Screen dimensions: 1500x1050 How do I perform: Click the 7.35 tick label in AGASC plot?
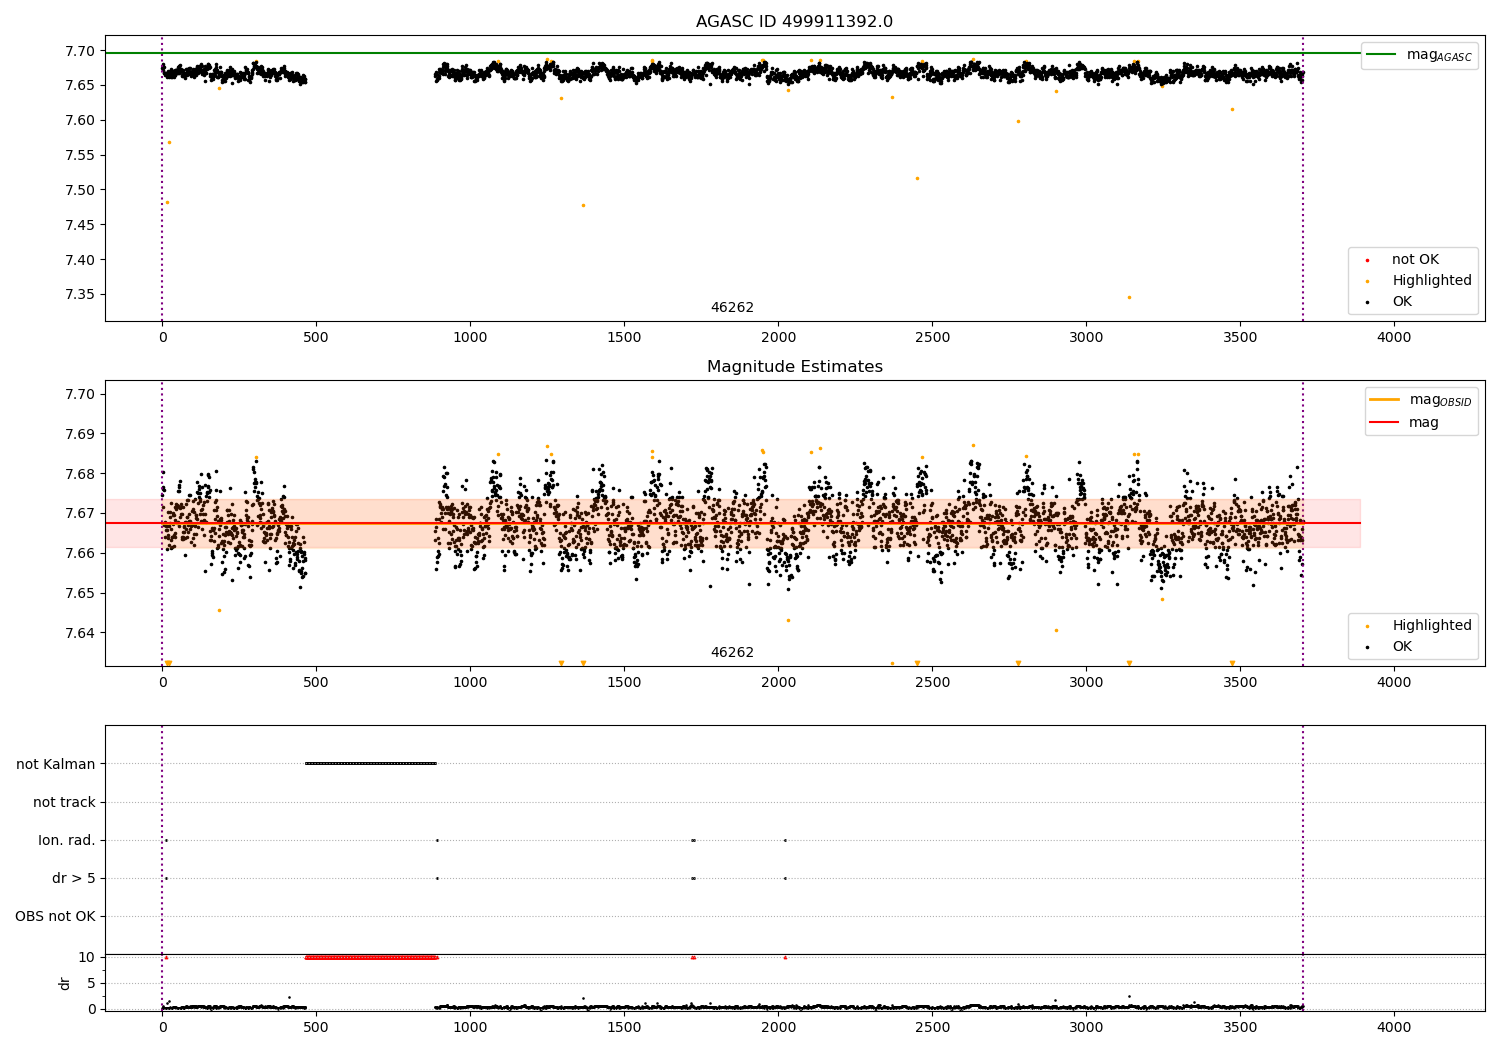(79, 295)
